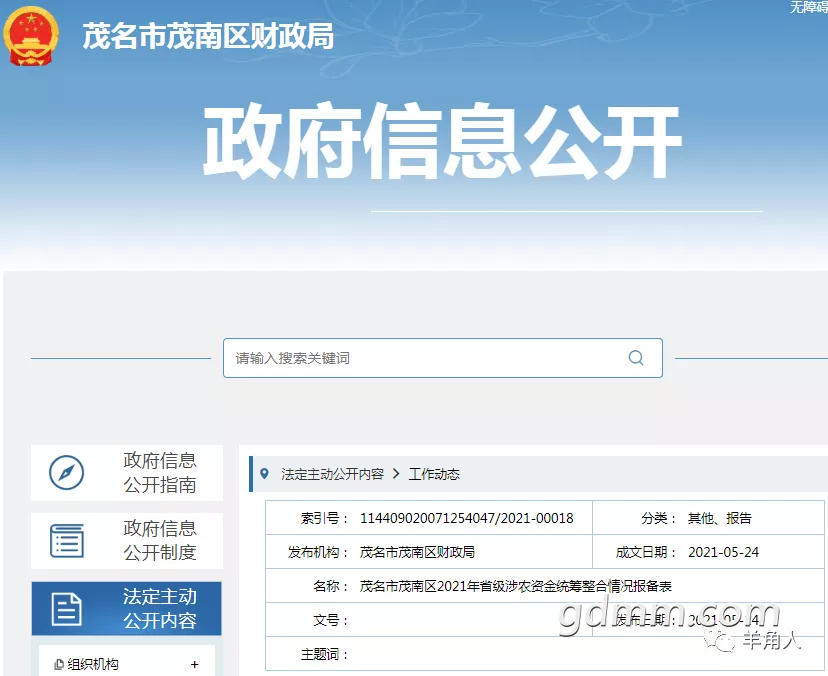This screenshot has width=828, height=676.
Task: Click the 茂名市茂南区财政局 publisher value
Action: tap(417, 552)
